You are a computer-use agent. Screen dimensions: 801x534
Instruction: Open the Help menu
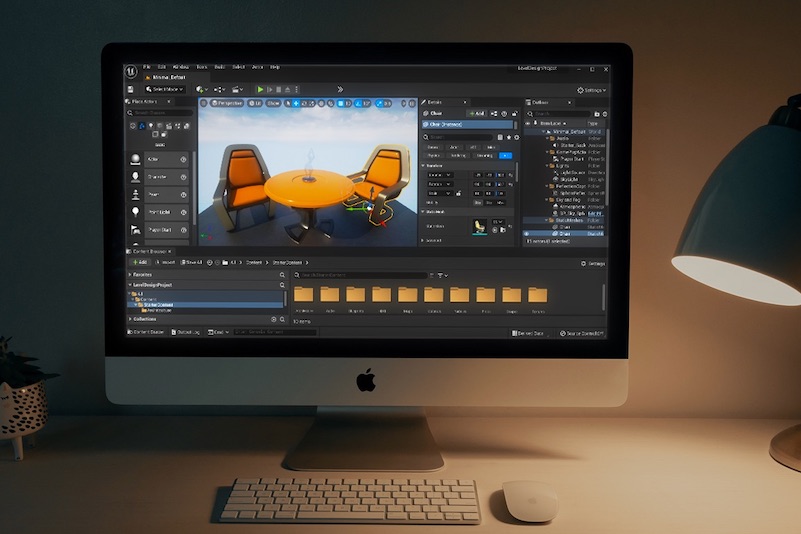pos(275,67)
